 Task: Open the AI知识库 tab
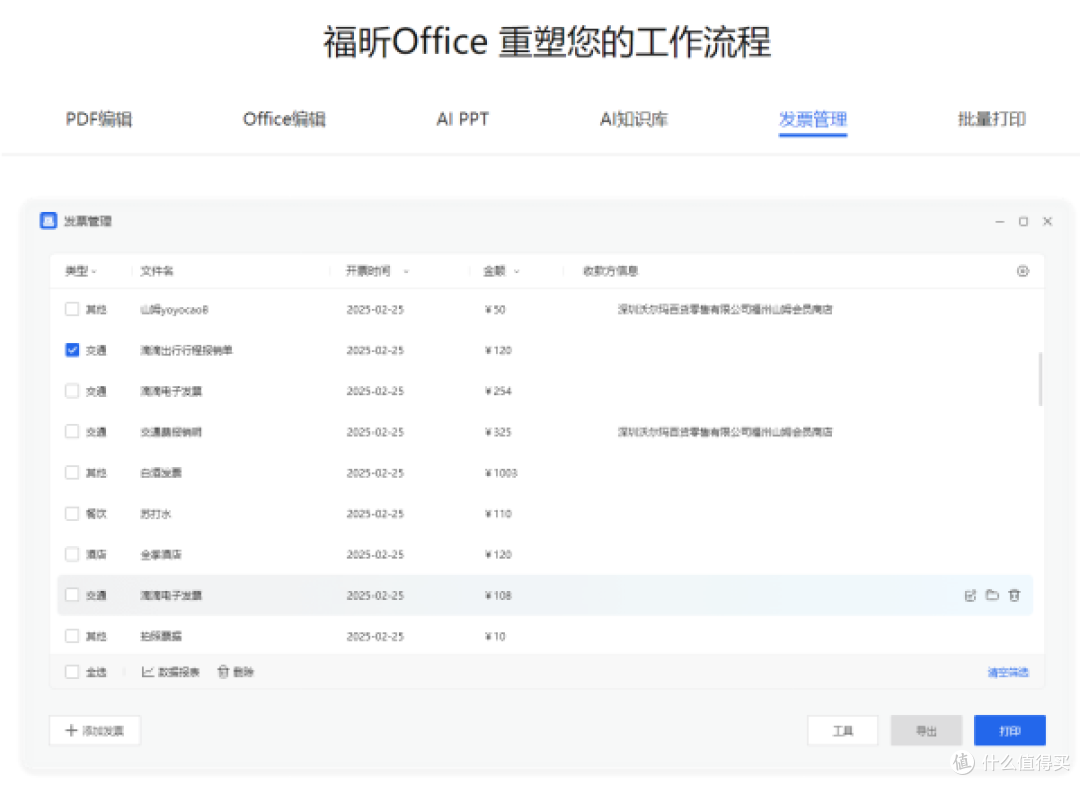point(634,119)
